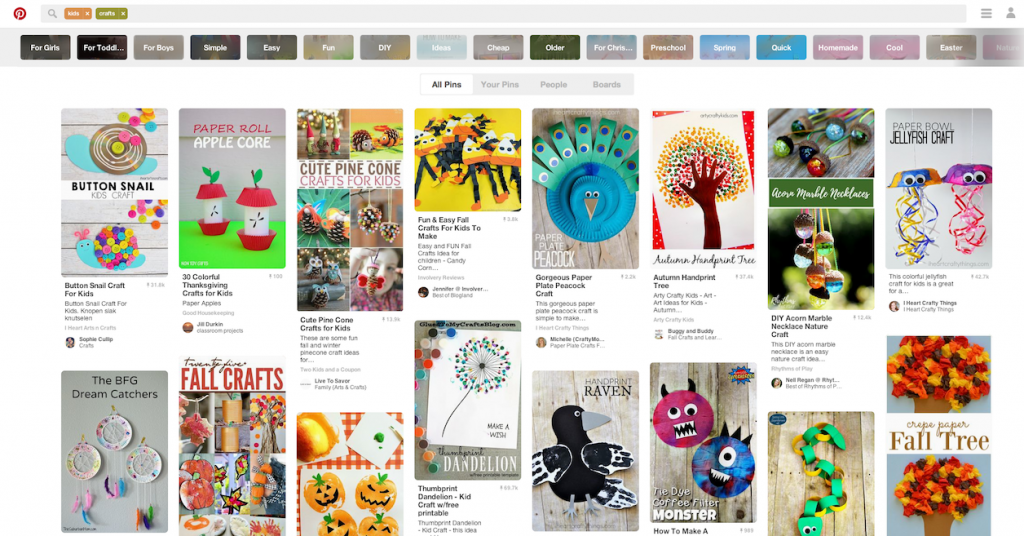Click the search magnifier icon
Viewport: 1024px width, 536px height.
tap(52, 13)
